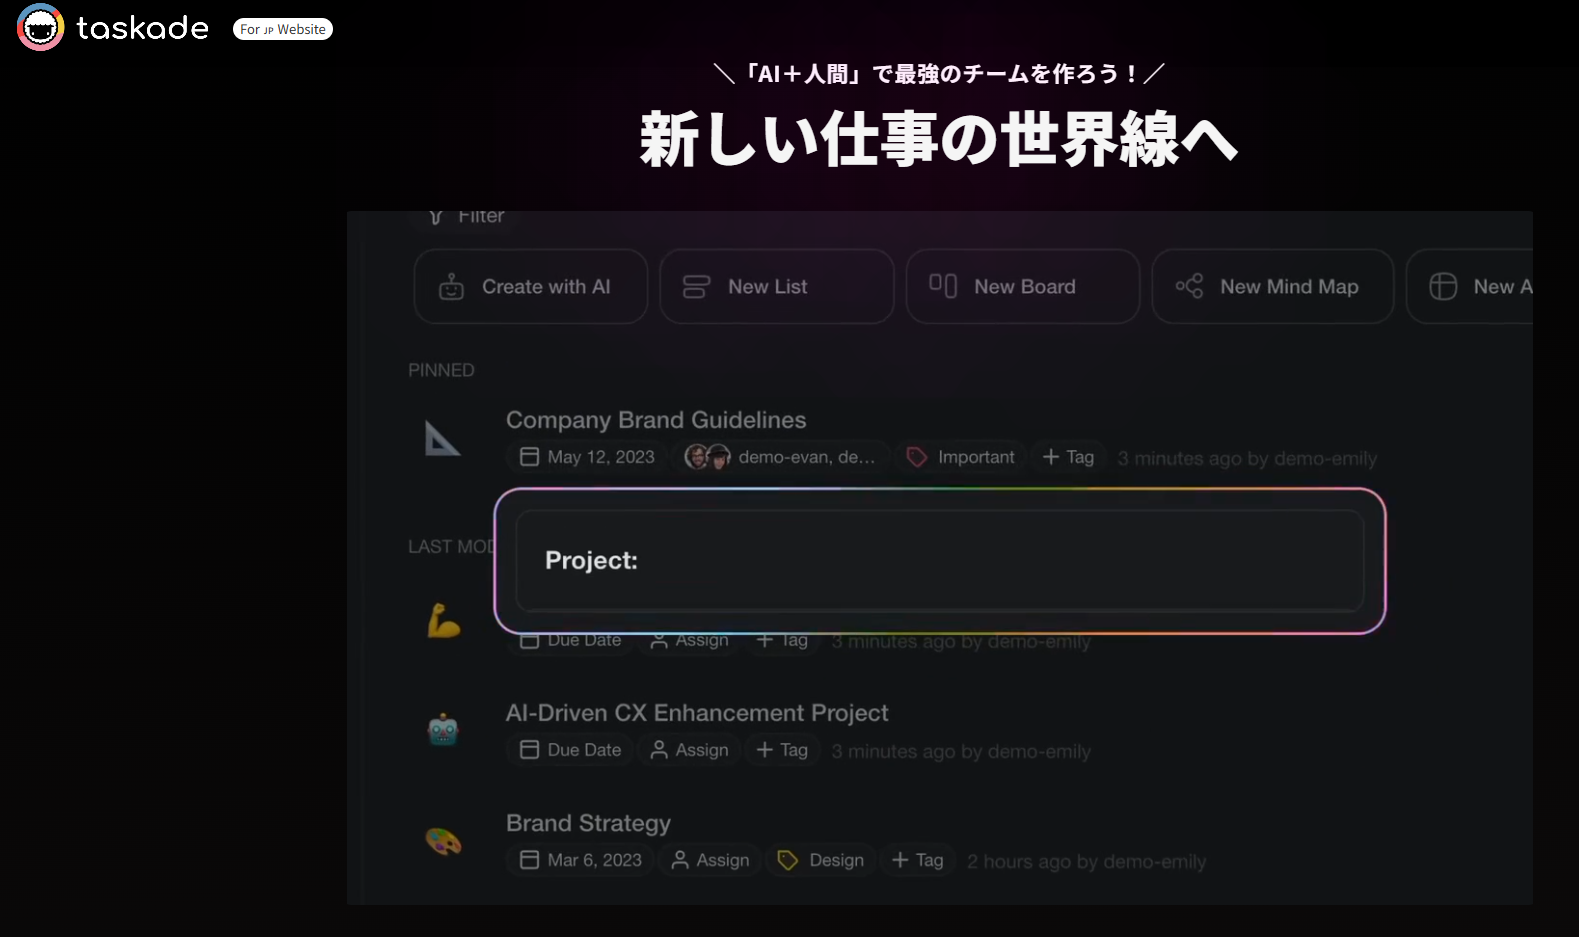Image resolution: width=1579 pixels, height=937 pixels.
Task: Click the ruler icon beside Company Brand Guidelines
Action: (x=442, y=439)
